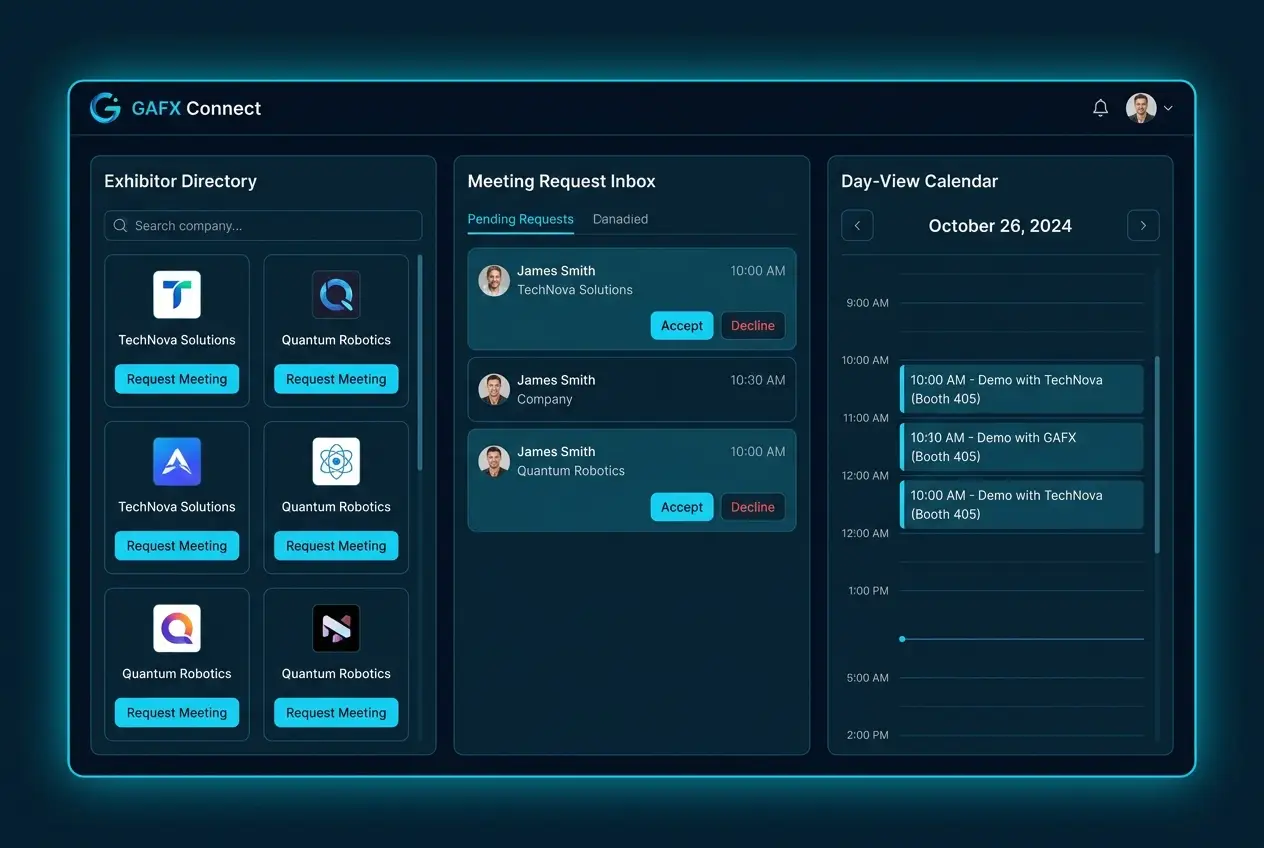Open the 10:10 AM Demo with GAFX event
Image resolution: width=1264 pixels, height=848 pixels.
pyautogui.click(x=1021, y=447)
